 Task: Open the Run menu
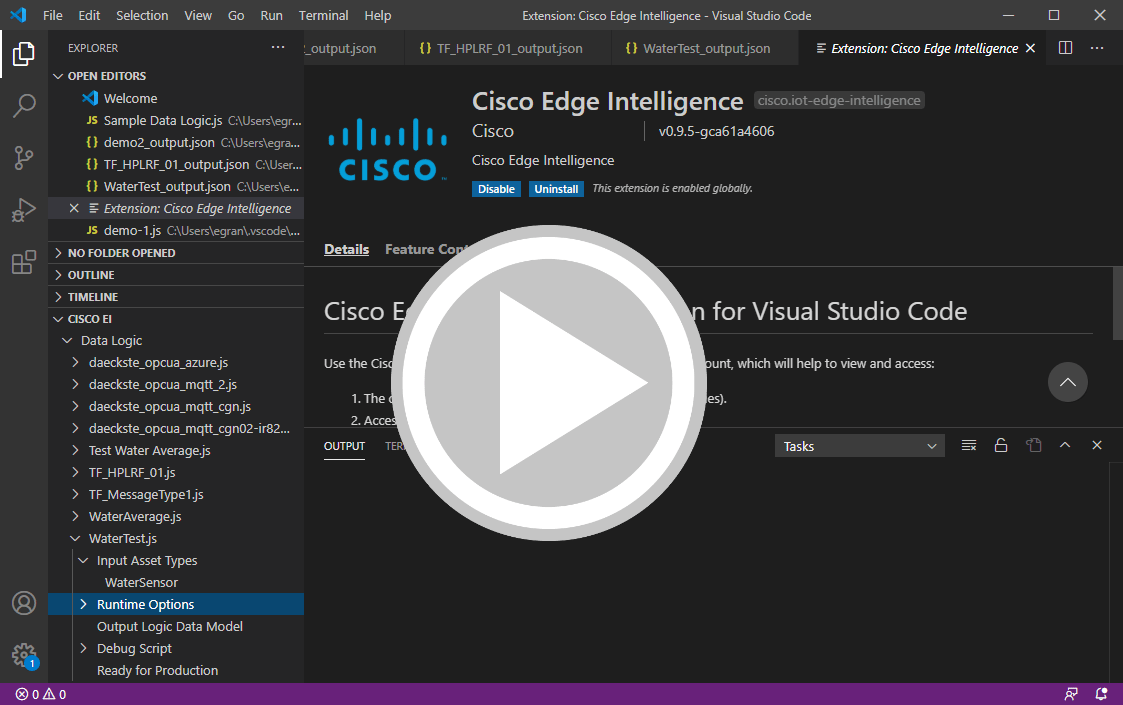pyautogui.click(x=271, y=15)
